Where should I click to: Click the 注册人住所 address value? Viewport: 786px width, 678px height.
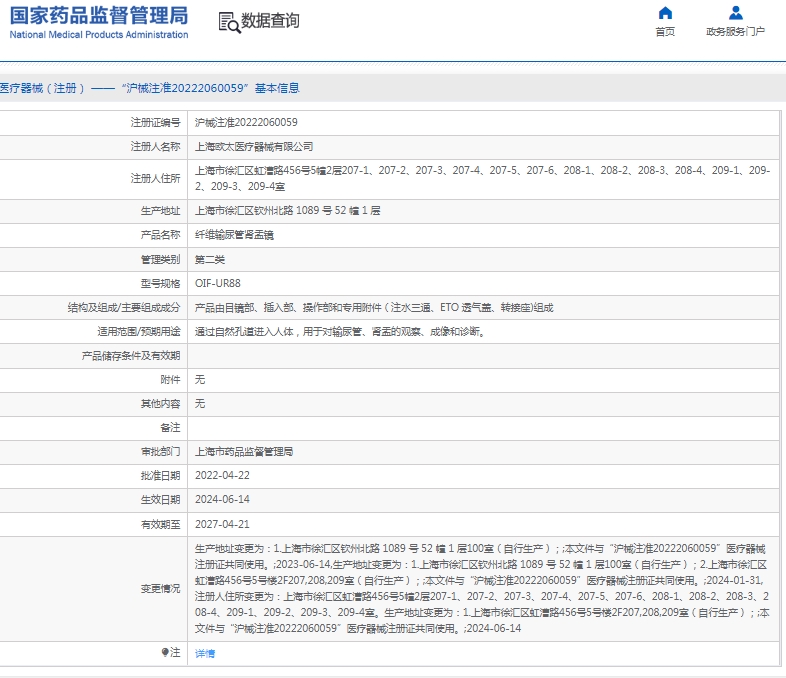point(482,178)
